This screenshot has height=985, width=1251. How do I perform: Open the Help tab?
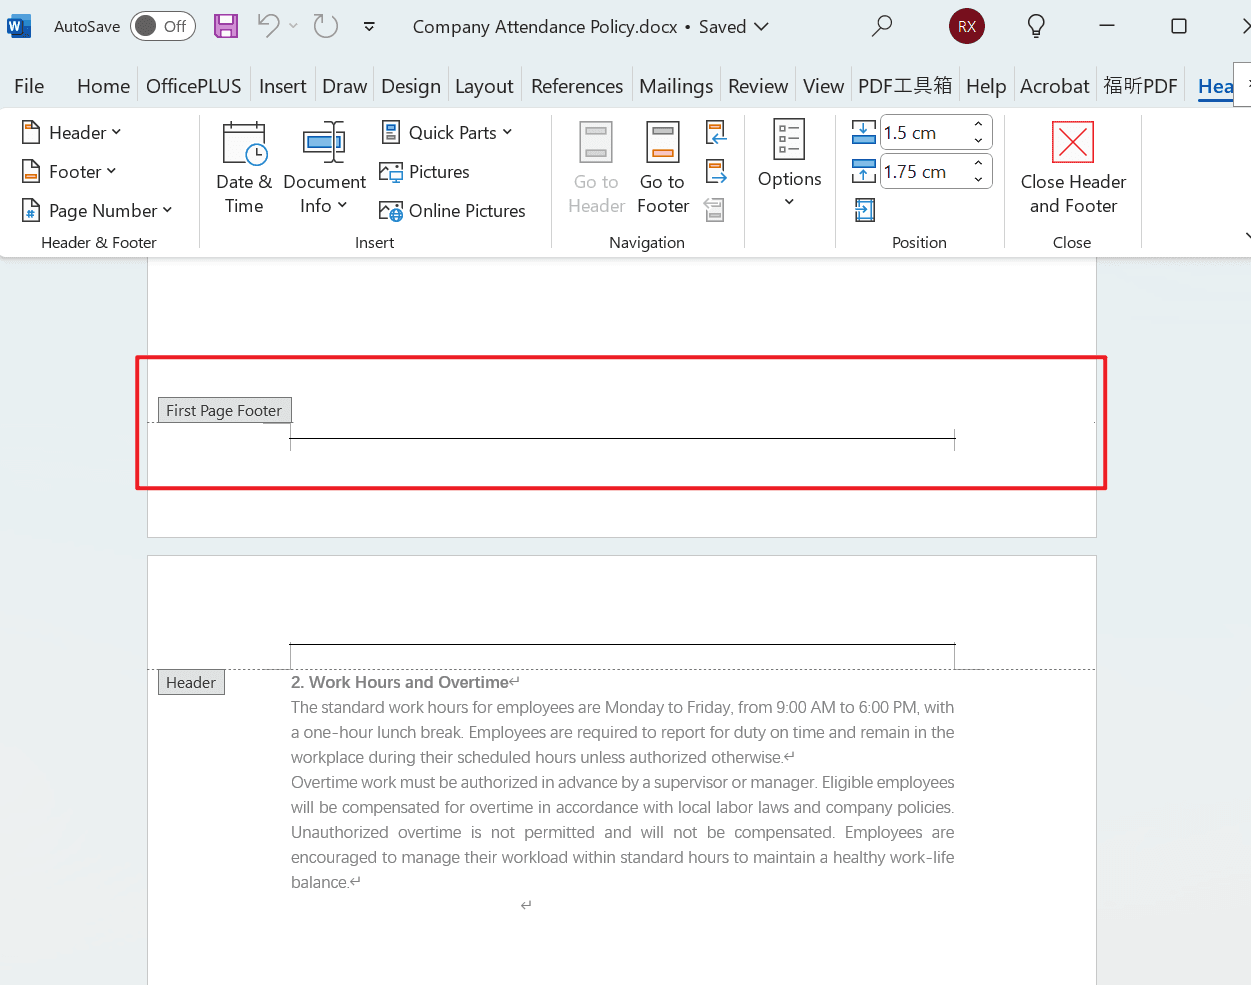[x=986, y=86]
